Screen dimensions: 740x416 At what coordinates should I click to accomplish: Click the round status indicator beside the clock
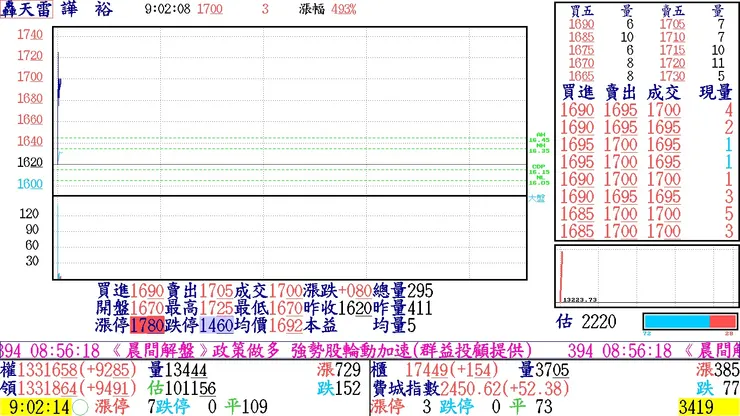pos(80,407)
